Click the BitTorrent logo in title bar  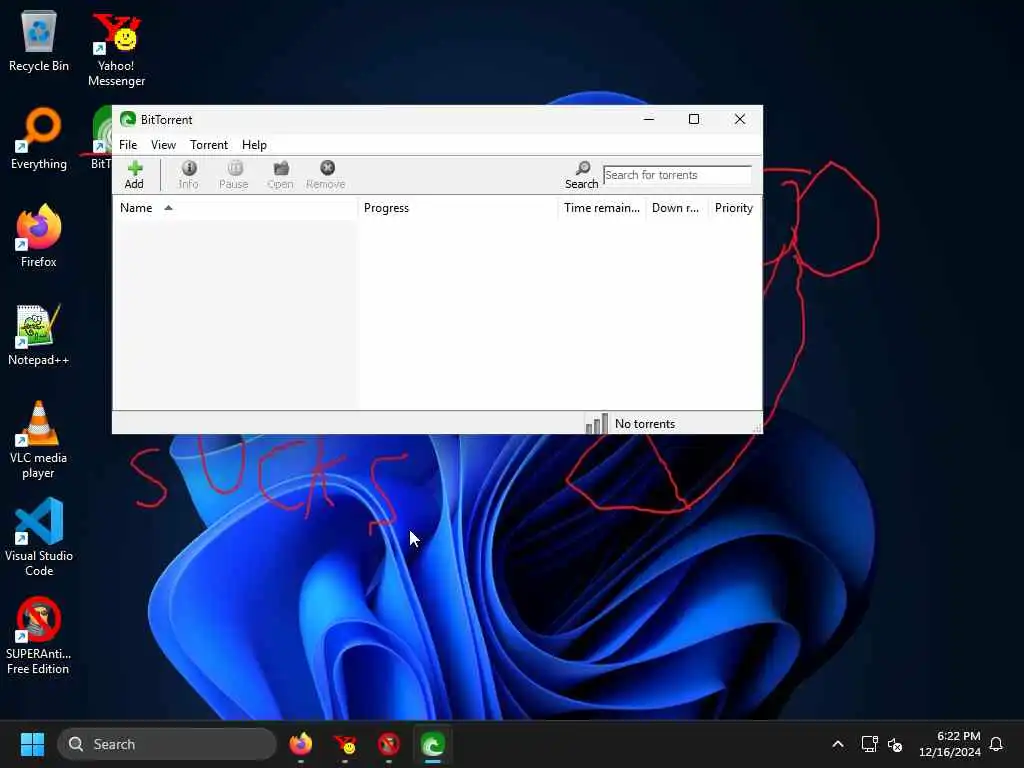pyautogui.click(x=128, y=119)
